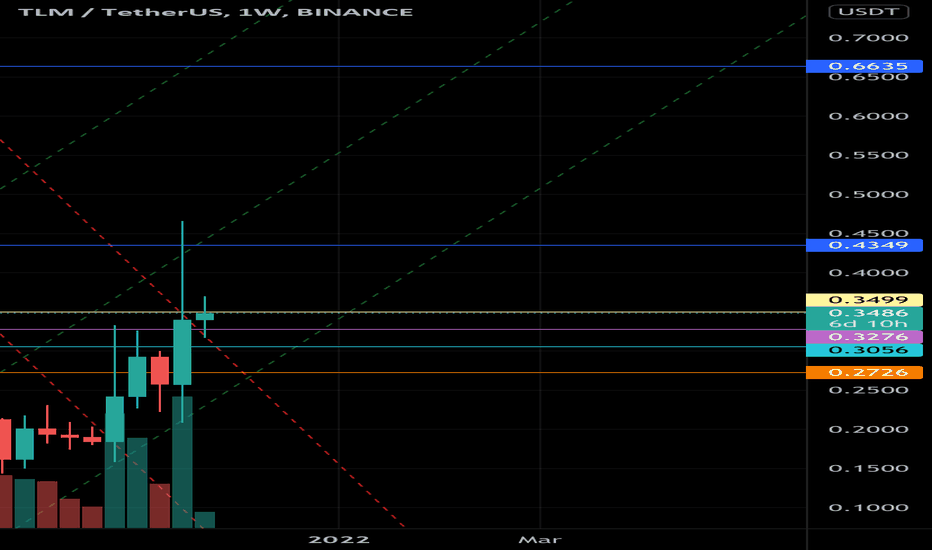Click the green 0.3486 current price label
Screen dimensions: 932x550
point(864,318)
